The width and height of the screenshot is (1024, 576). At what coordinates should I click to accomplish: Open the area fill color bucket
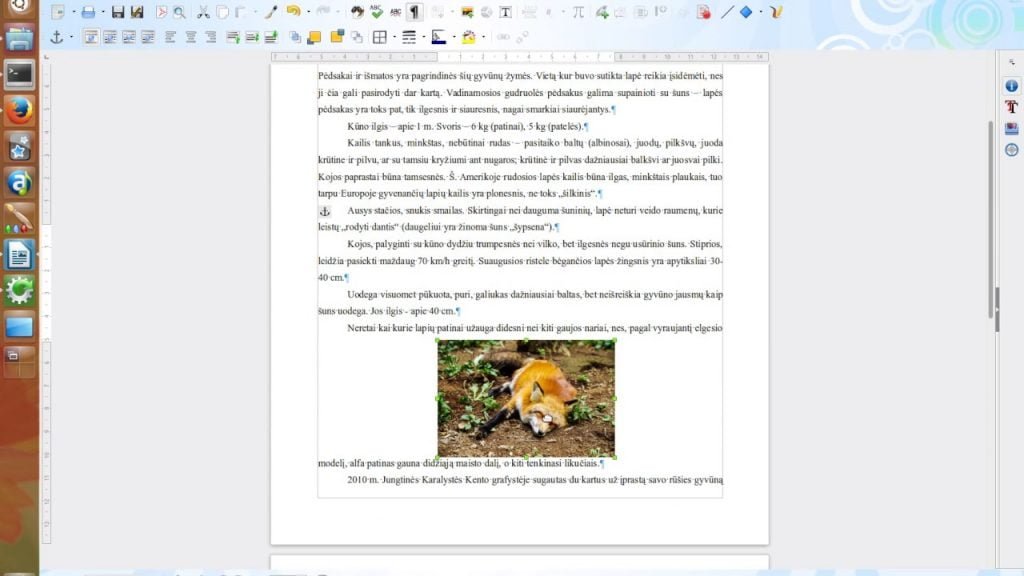click(x=469, y=37)
